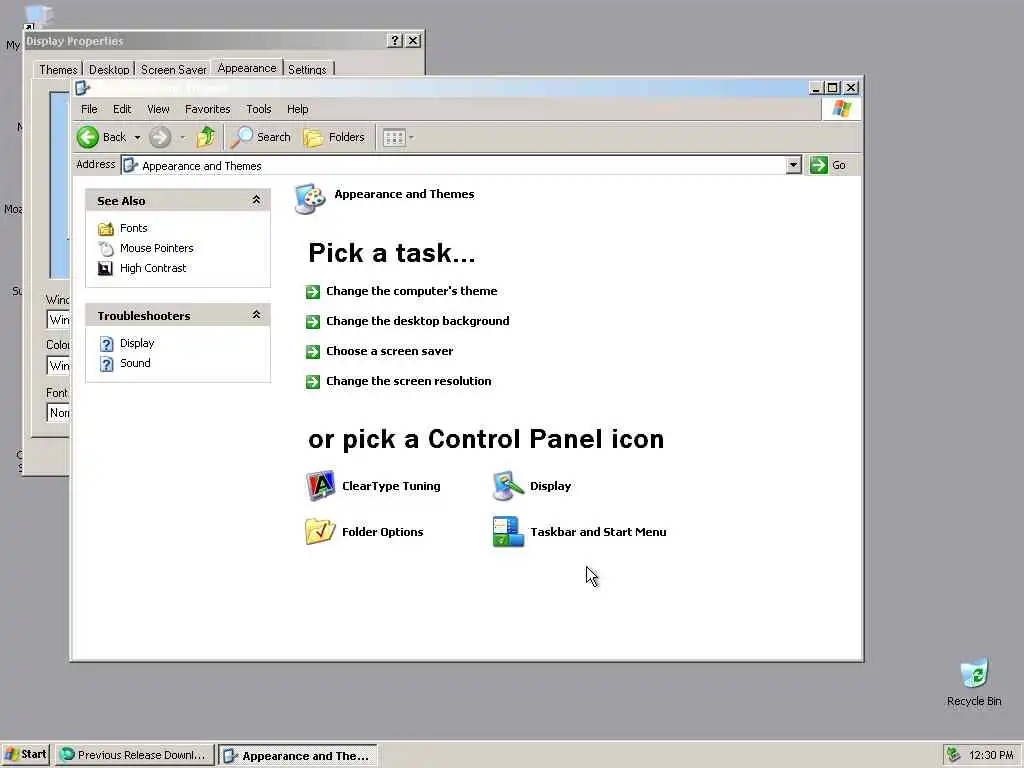Open the Search pane

261,137
